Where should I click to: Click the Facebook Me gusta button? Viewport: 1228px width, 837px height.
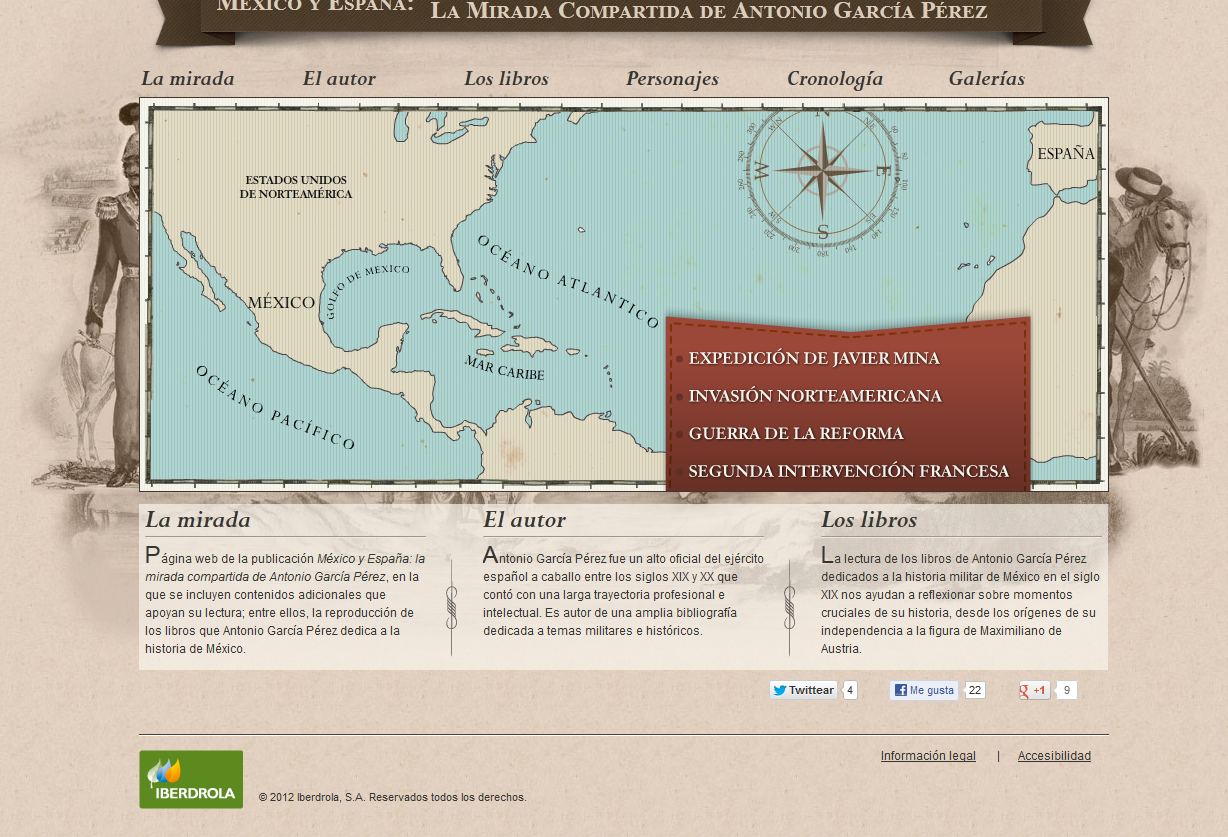coord(924,690)
